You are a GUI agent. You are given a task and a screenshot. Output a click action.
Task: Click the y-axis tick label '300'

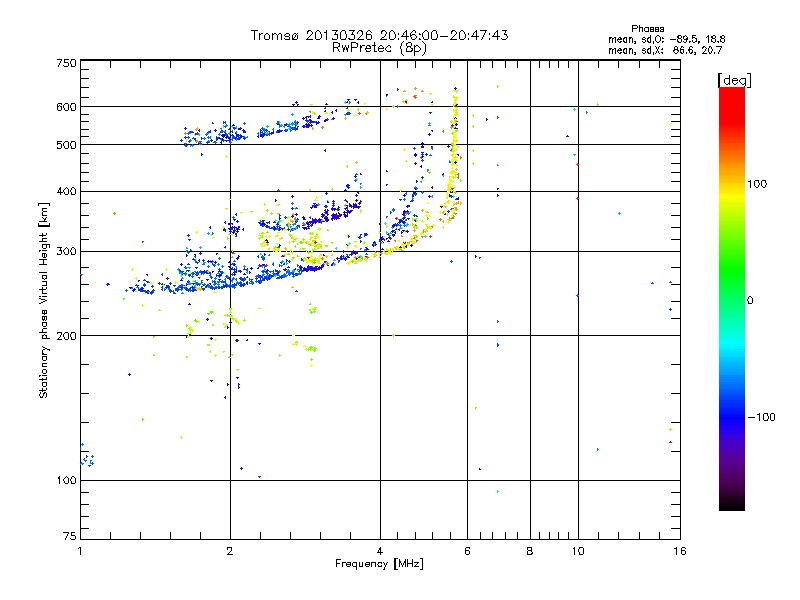pyautogui.click(x=66, y=252)
